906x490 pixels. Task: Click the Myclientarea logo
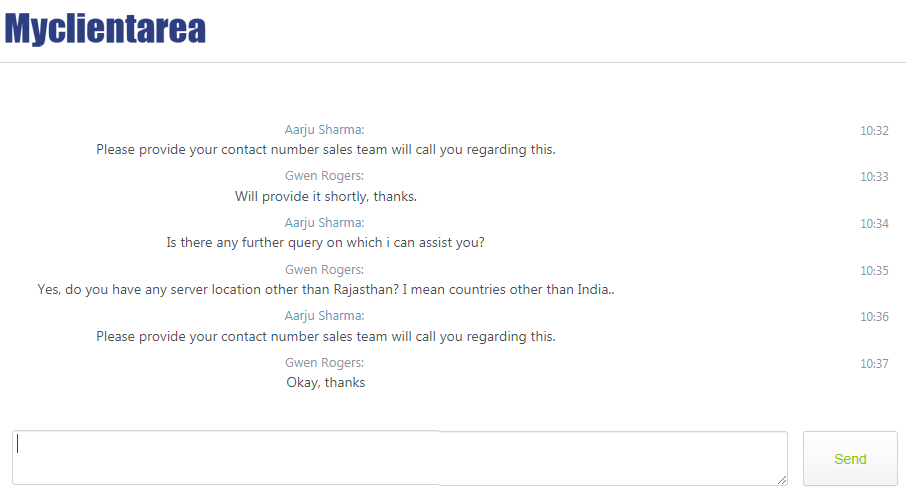pyautogui.click(x=105, y=28)
